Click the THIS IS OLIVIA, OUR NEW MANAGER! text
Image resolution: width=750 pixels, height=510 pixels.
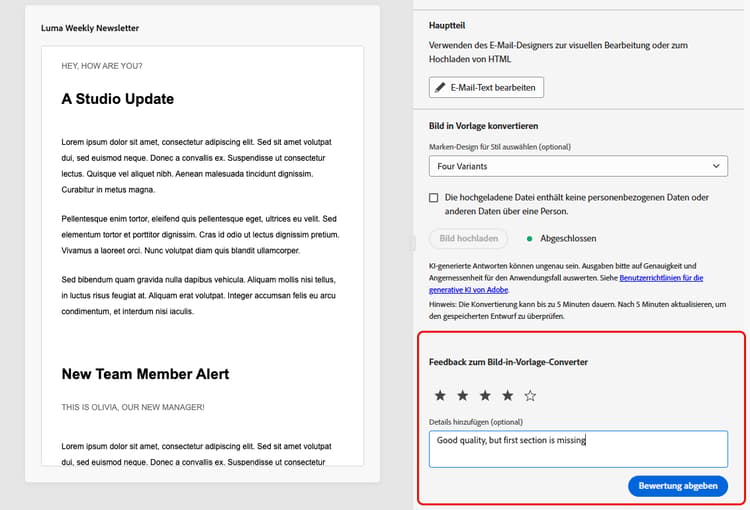tap(133, 407)
